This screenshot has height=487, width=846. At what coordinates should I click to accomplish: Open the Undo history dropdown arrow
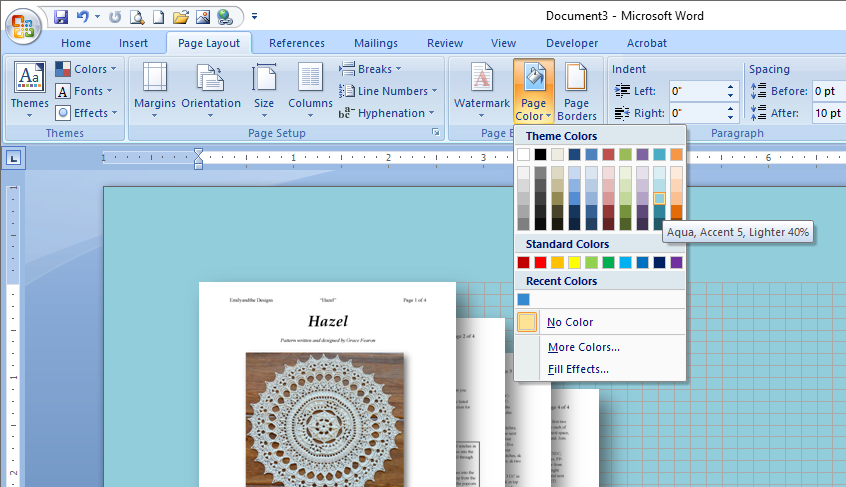point(97,17)
